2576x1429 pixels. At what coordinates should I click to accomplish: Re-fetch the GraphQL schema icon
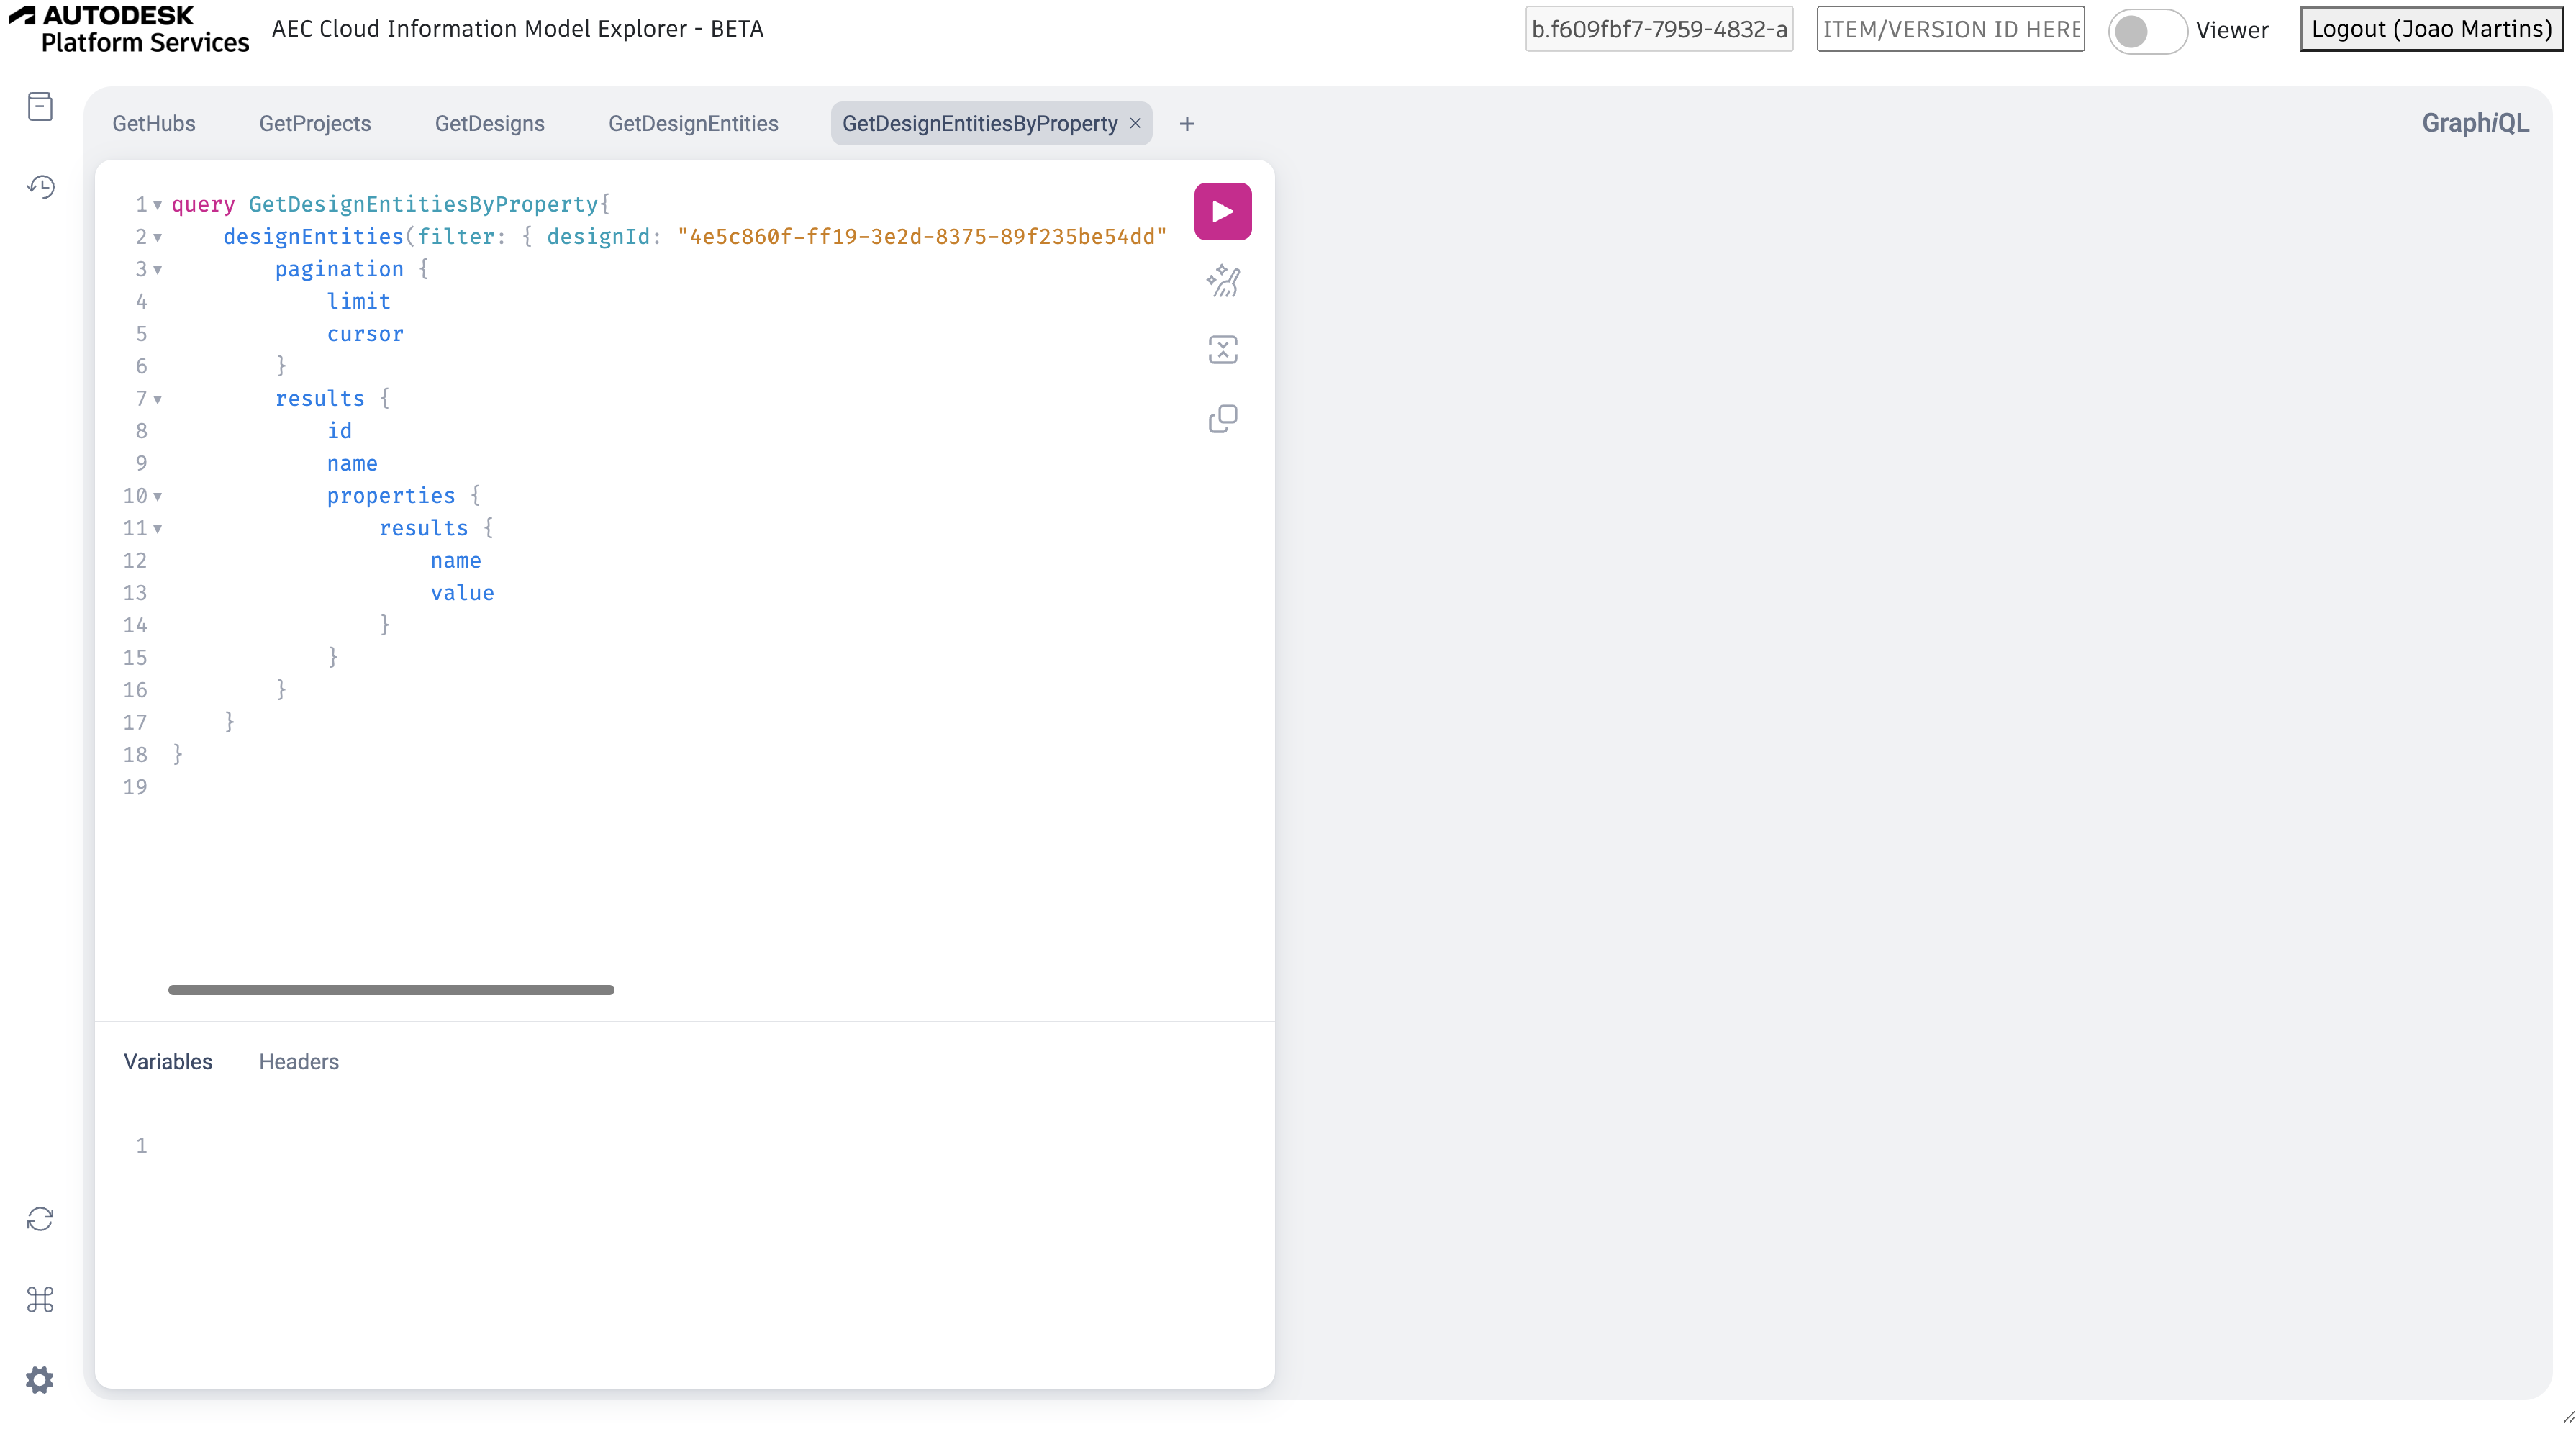click(40, 1218)
